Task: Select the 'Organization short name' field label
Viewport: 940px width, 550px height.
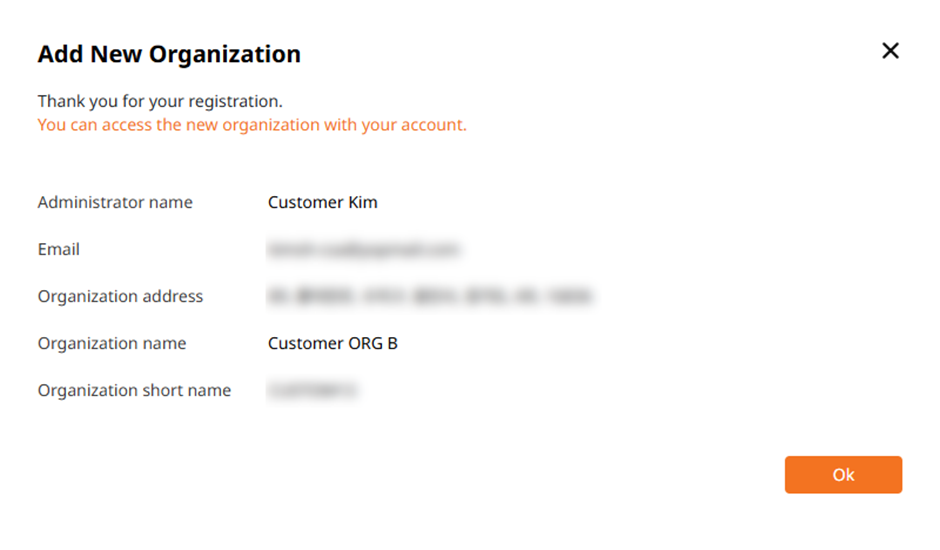Action: pyautogui.click(x=134, y=390)
